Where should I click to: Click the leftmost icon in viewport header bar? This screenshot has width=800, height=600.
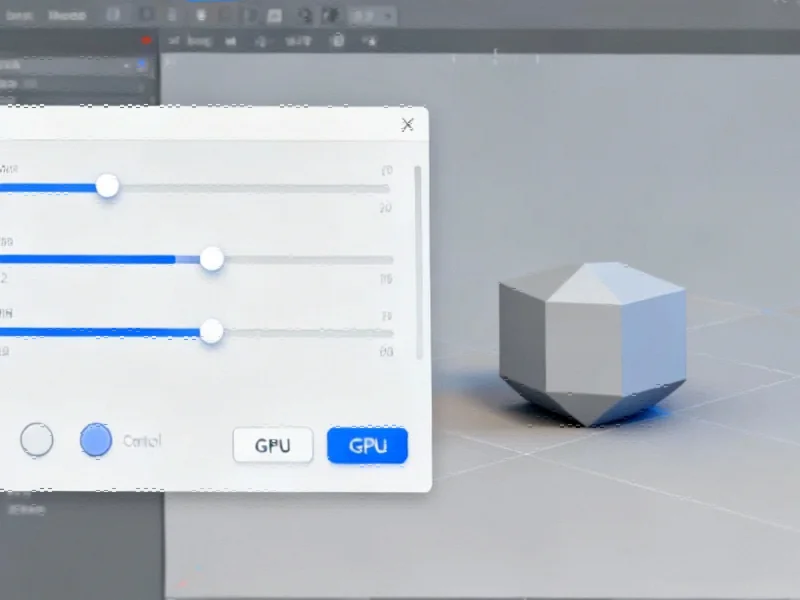click(x=173, y=40)
